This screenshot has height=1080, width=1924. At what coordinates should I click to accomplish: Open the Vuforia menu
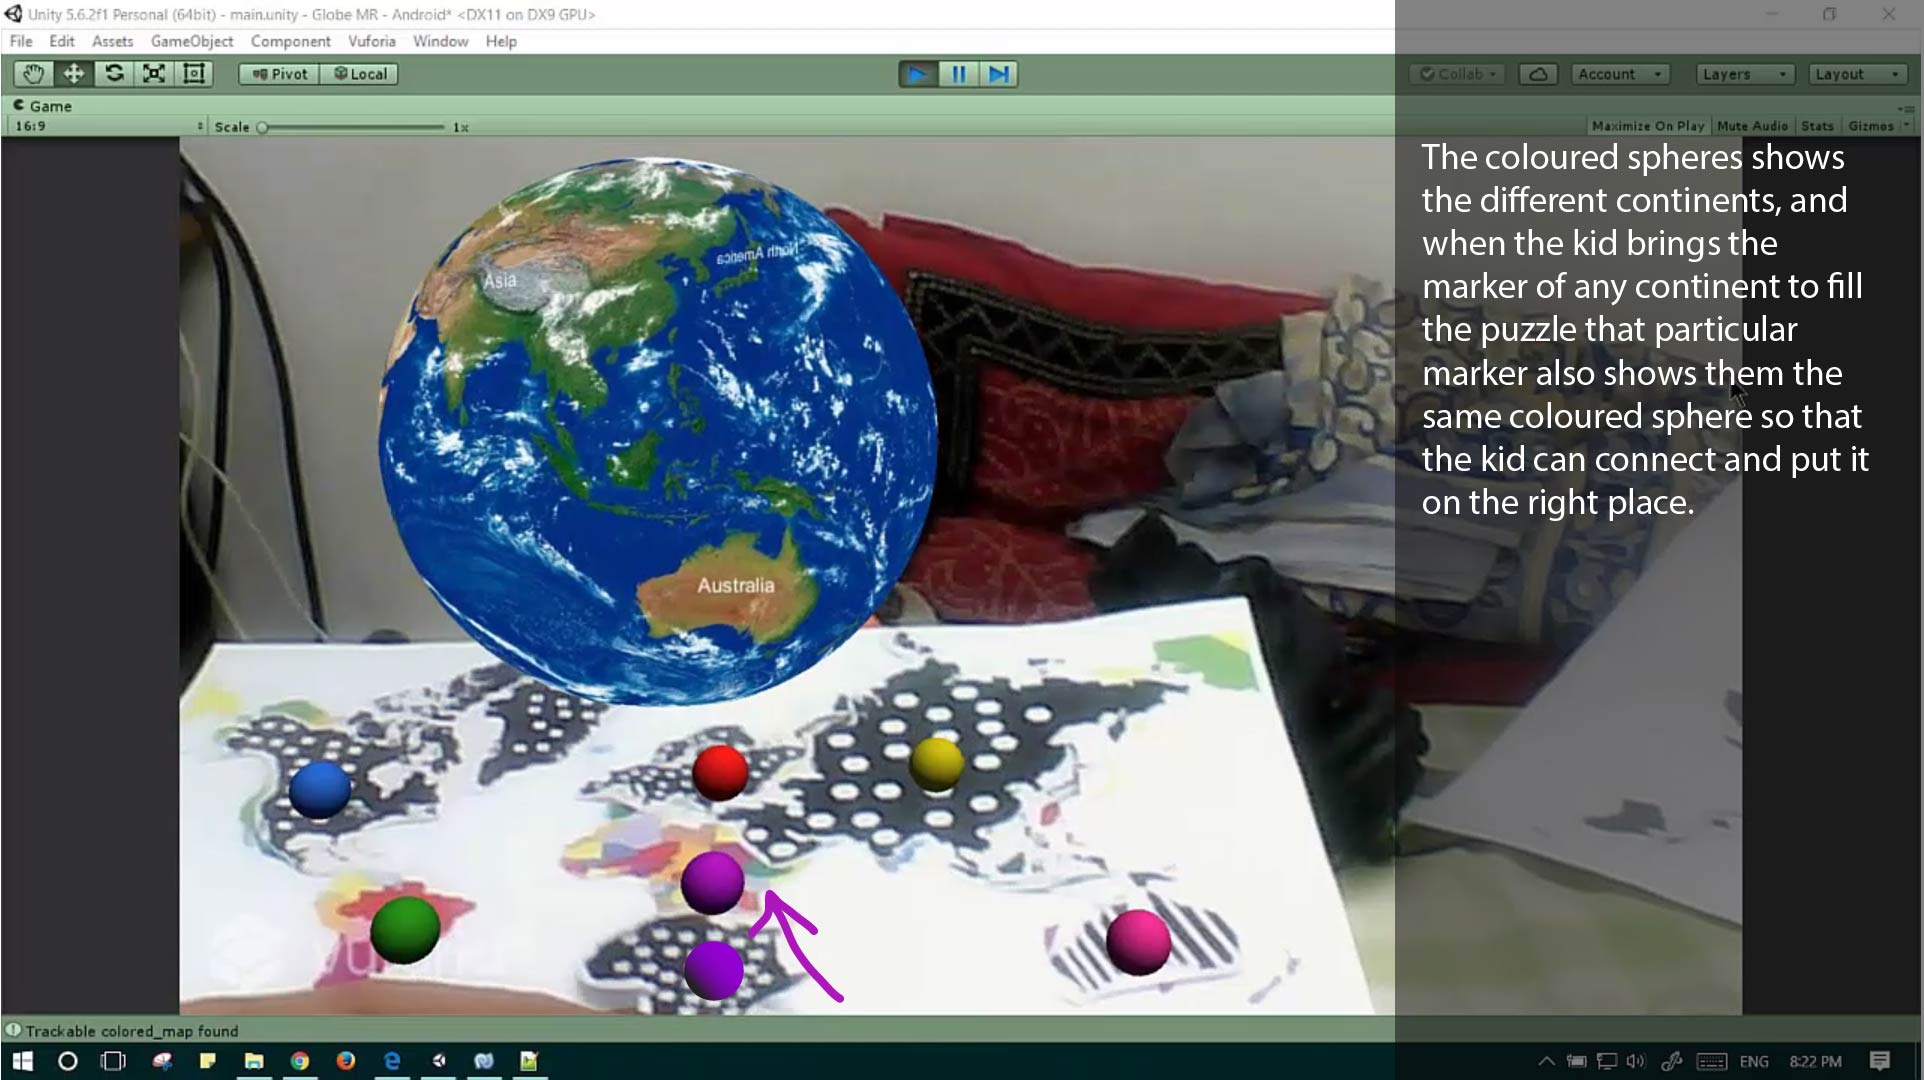click(371, 41)
